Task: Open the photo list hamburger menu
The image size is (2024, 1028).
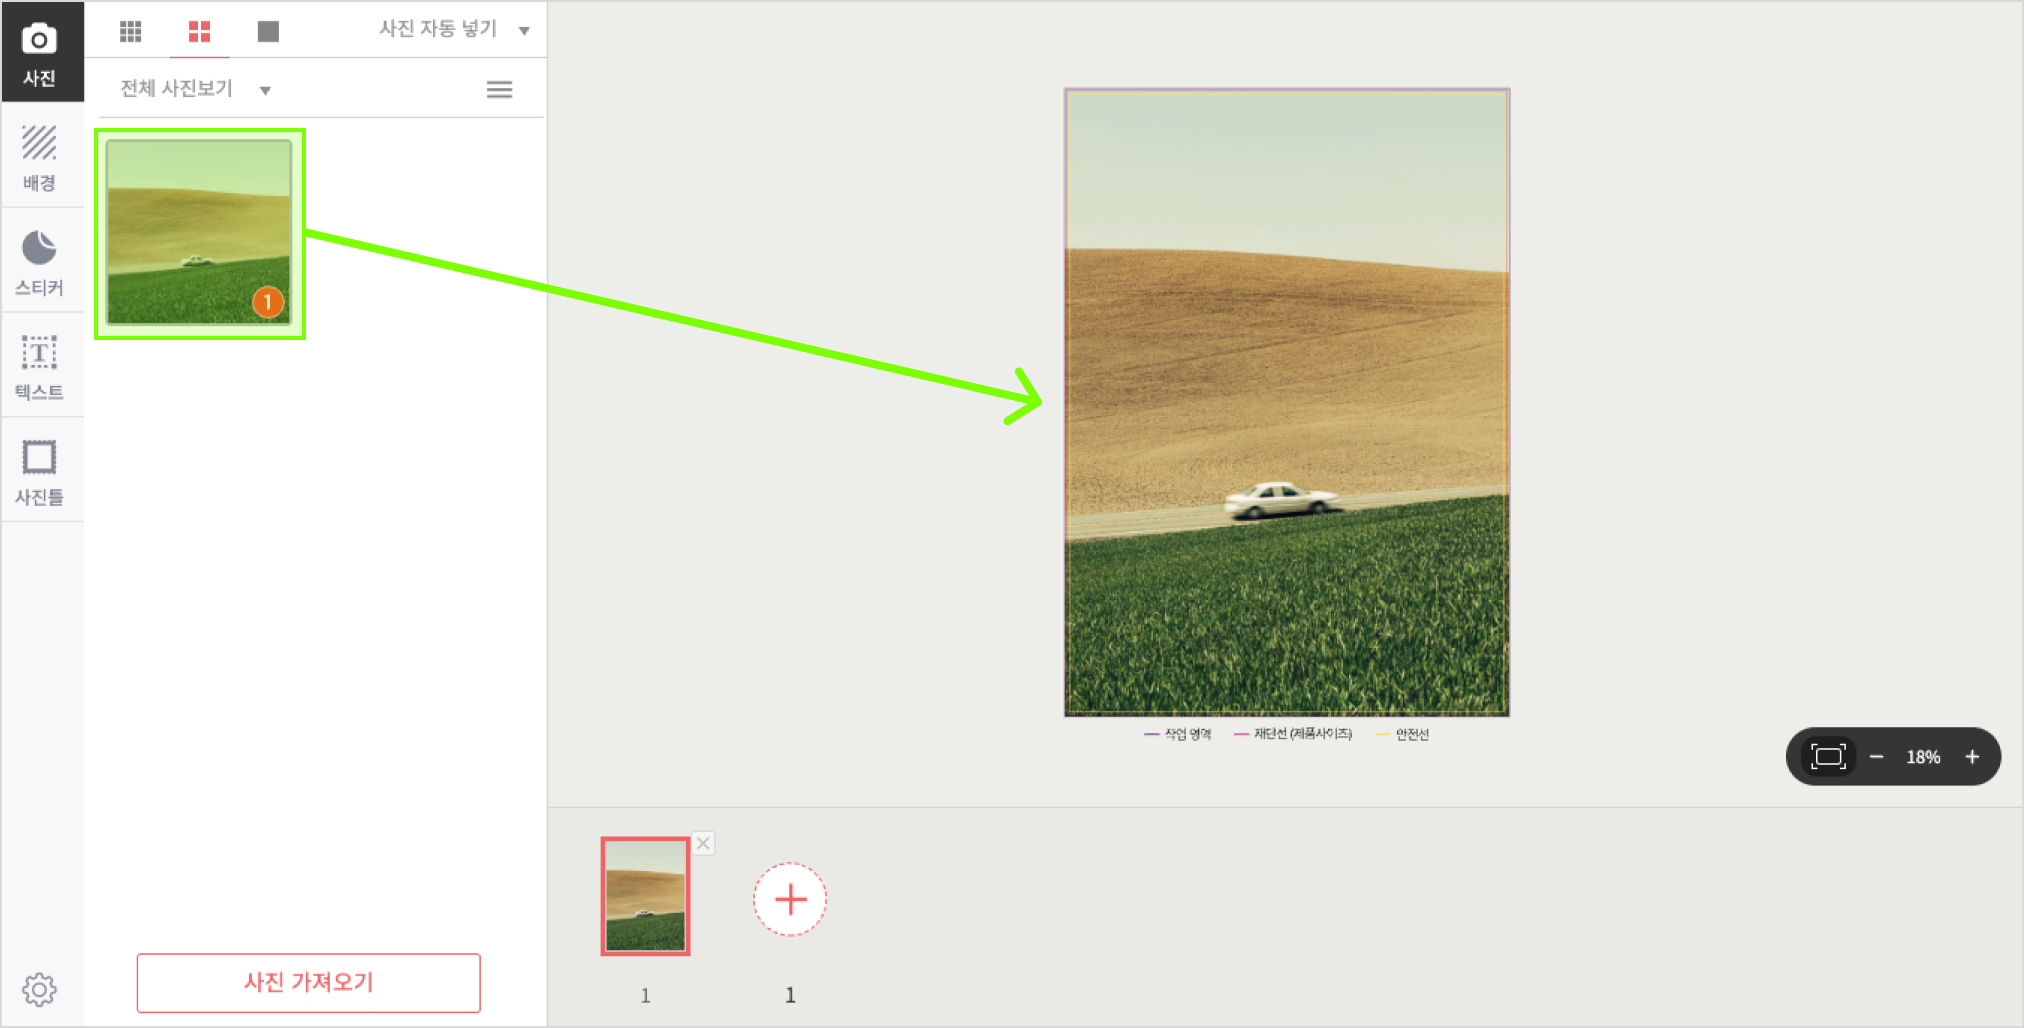Action: pos(499,90)
